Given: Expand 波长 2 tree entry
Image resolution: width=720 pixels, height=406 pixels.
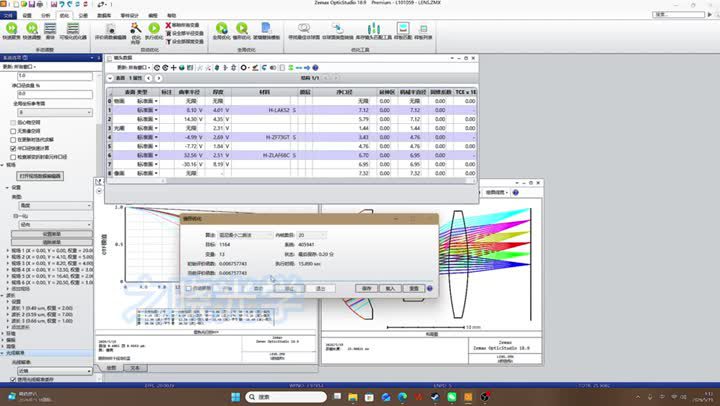Looking at the screenshot, I should click(8, 315).
